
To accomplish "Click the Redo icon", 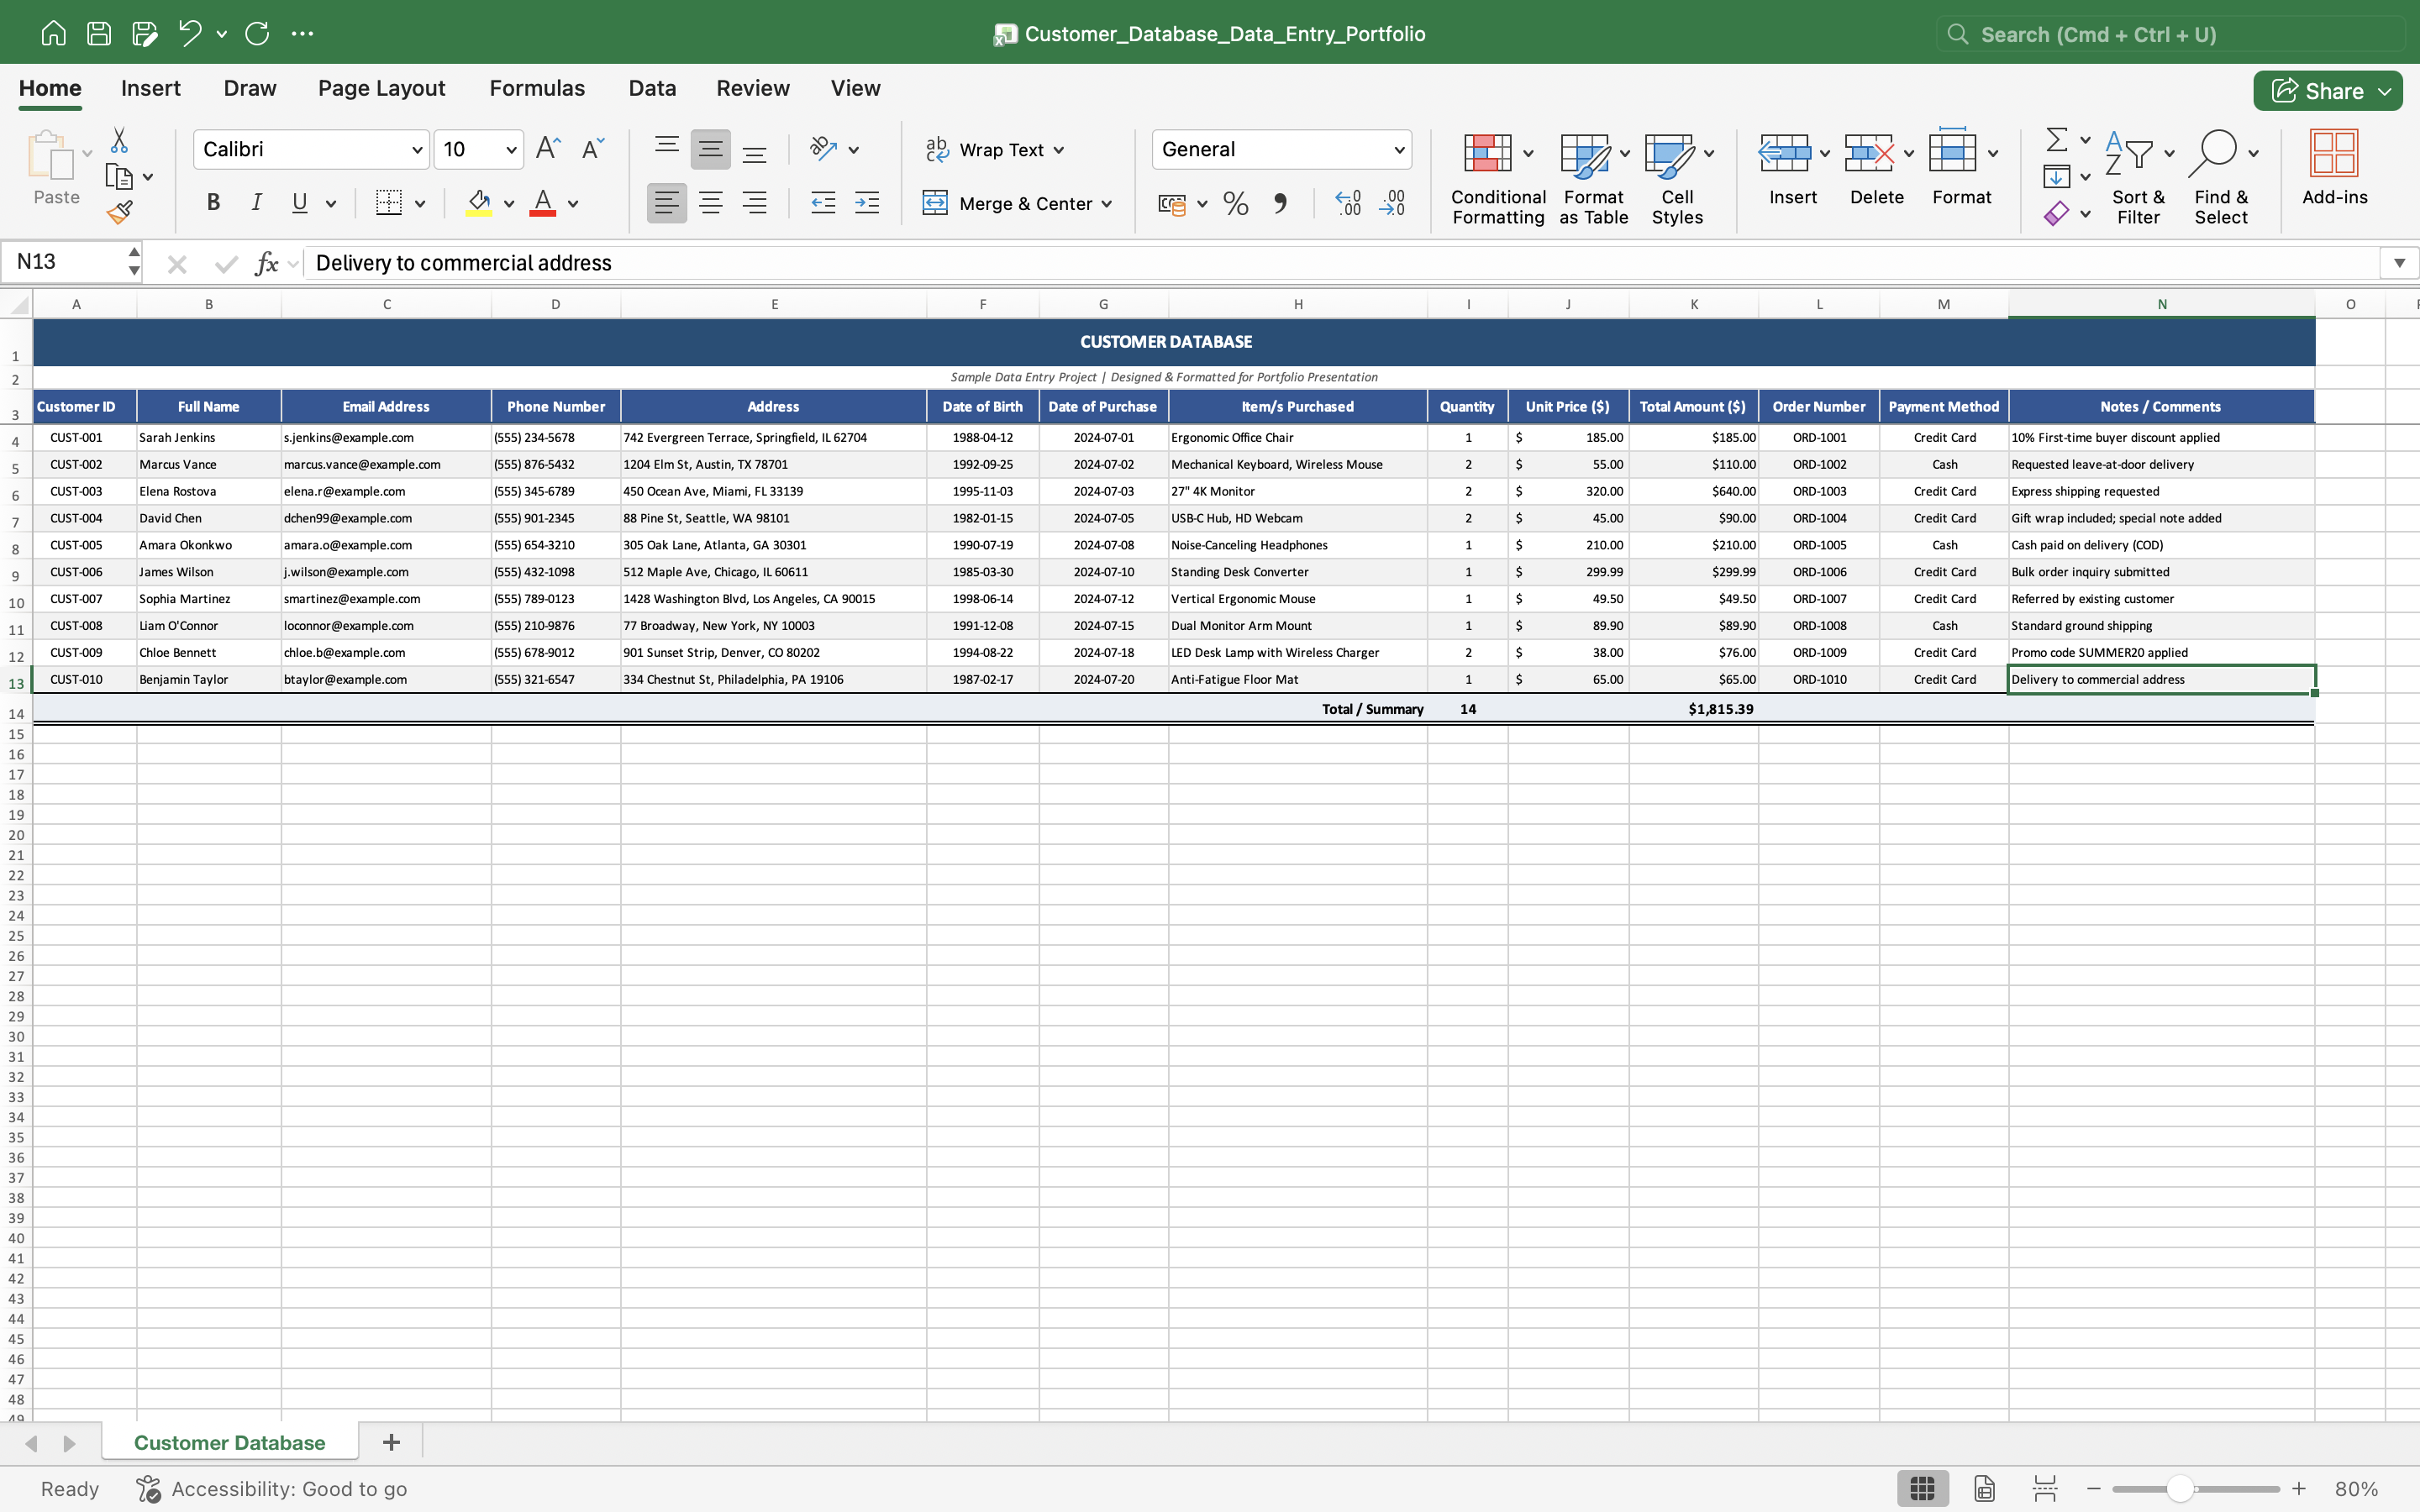I will 257,33.
